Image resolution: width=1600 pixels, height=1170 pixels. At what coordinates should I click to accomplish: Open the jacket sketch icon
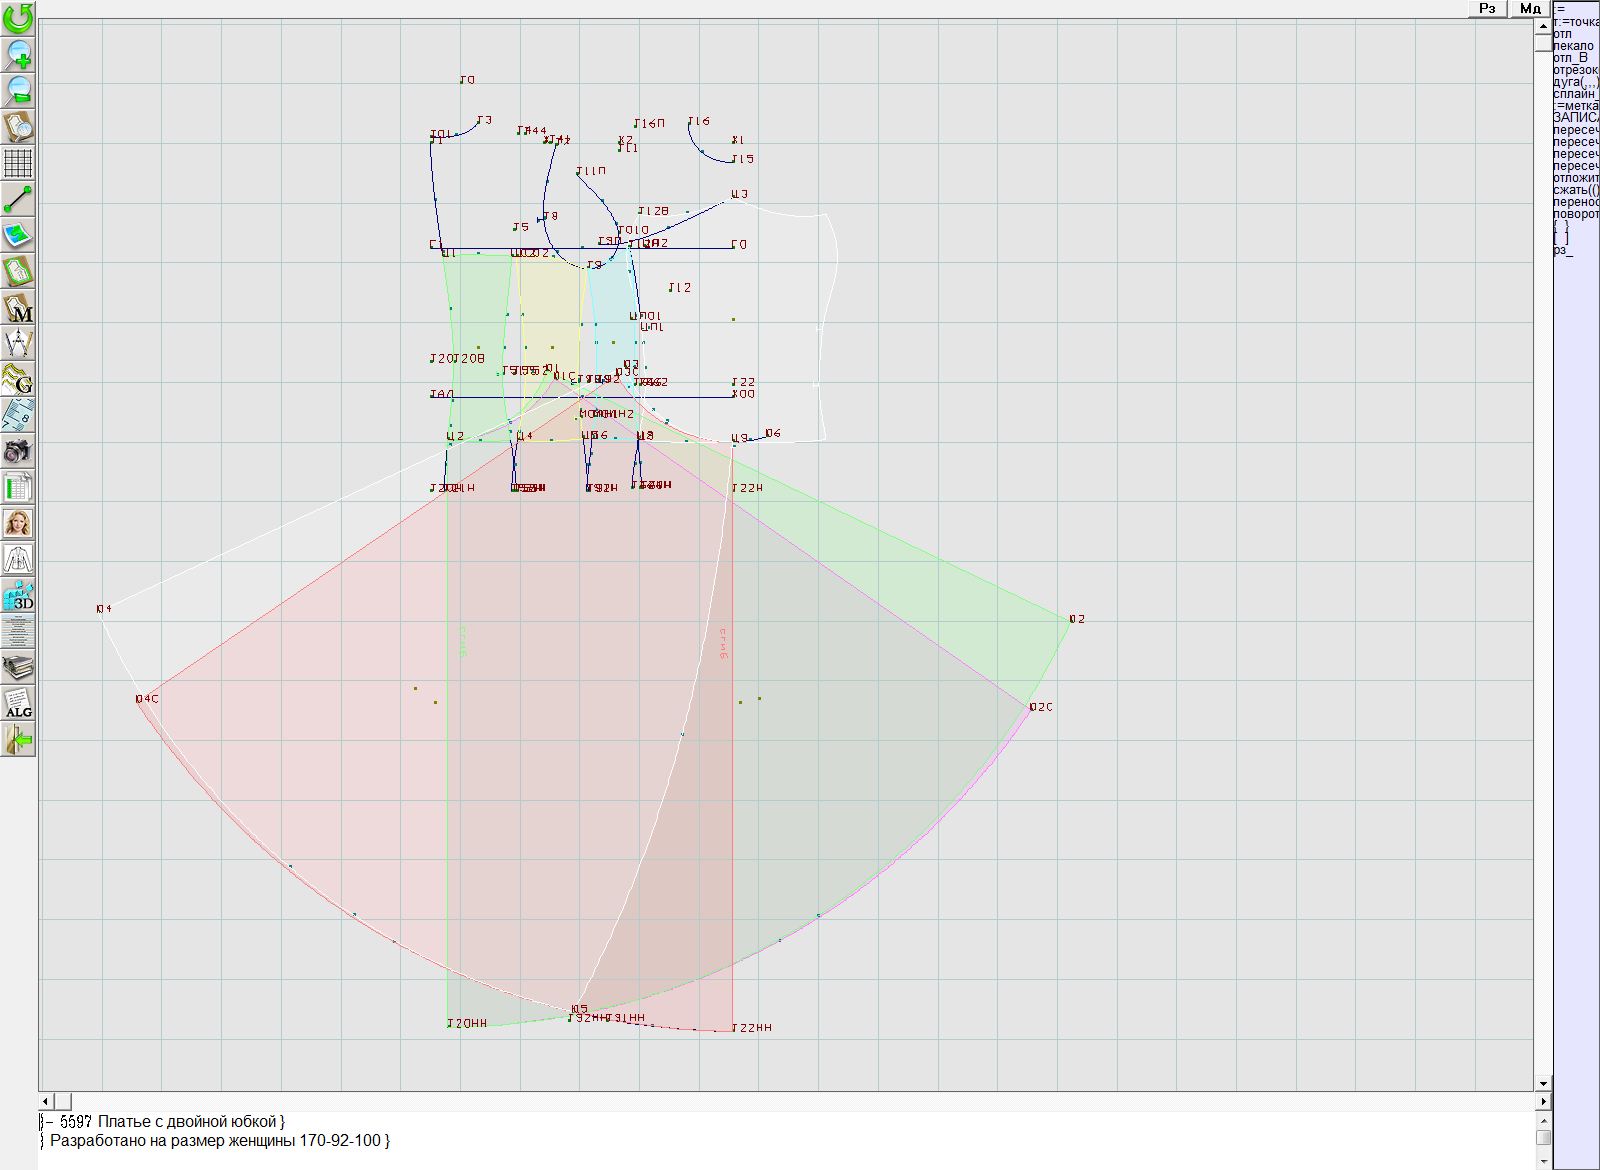18,559
